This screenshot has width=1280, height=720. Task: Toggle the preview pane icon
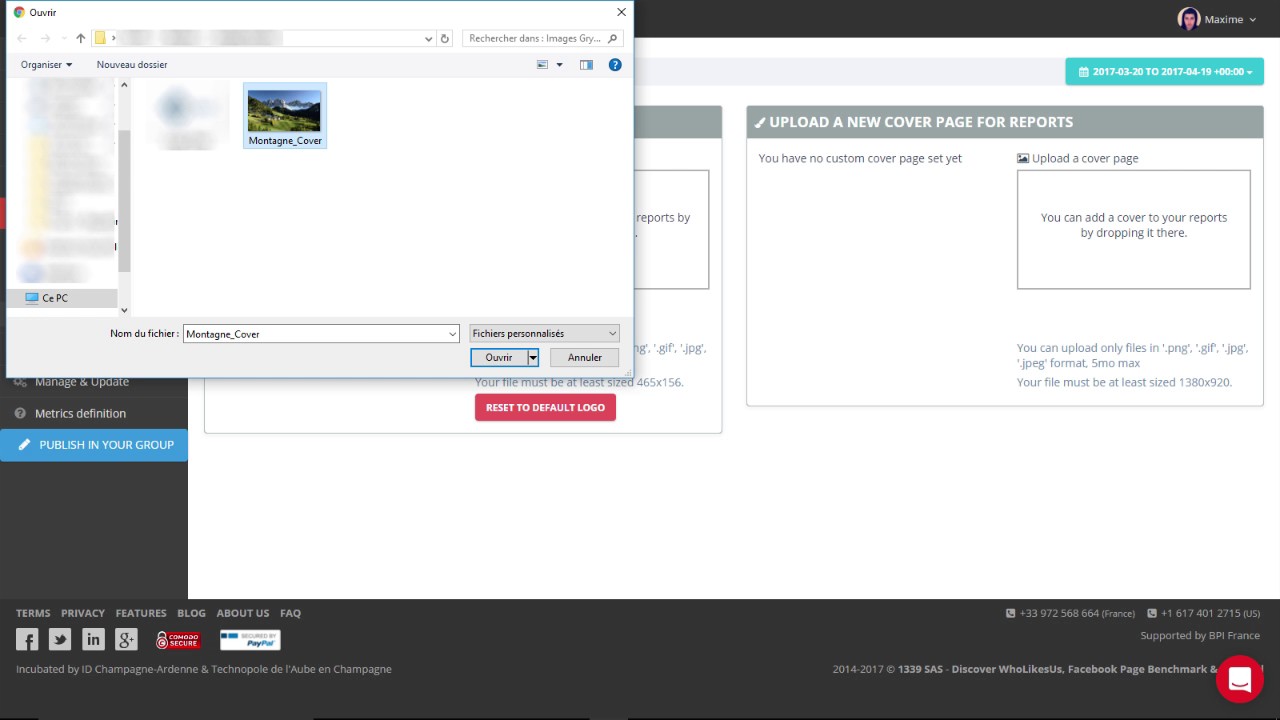click(x=586, y=64)
